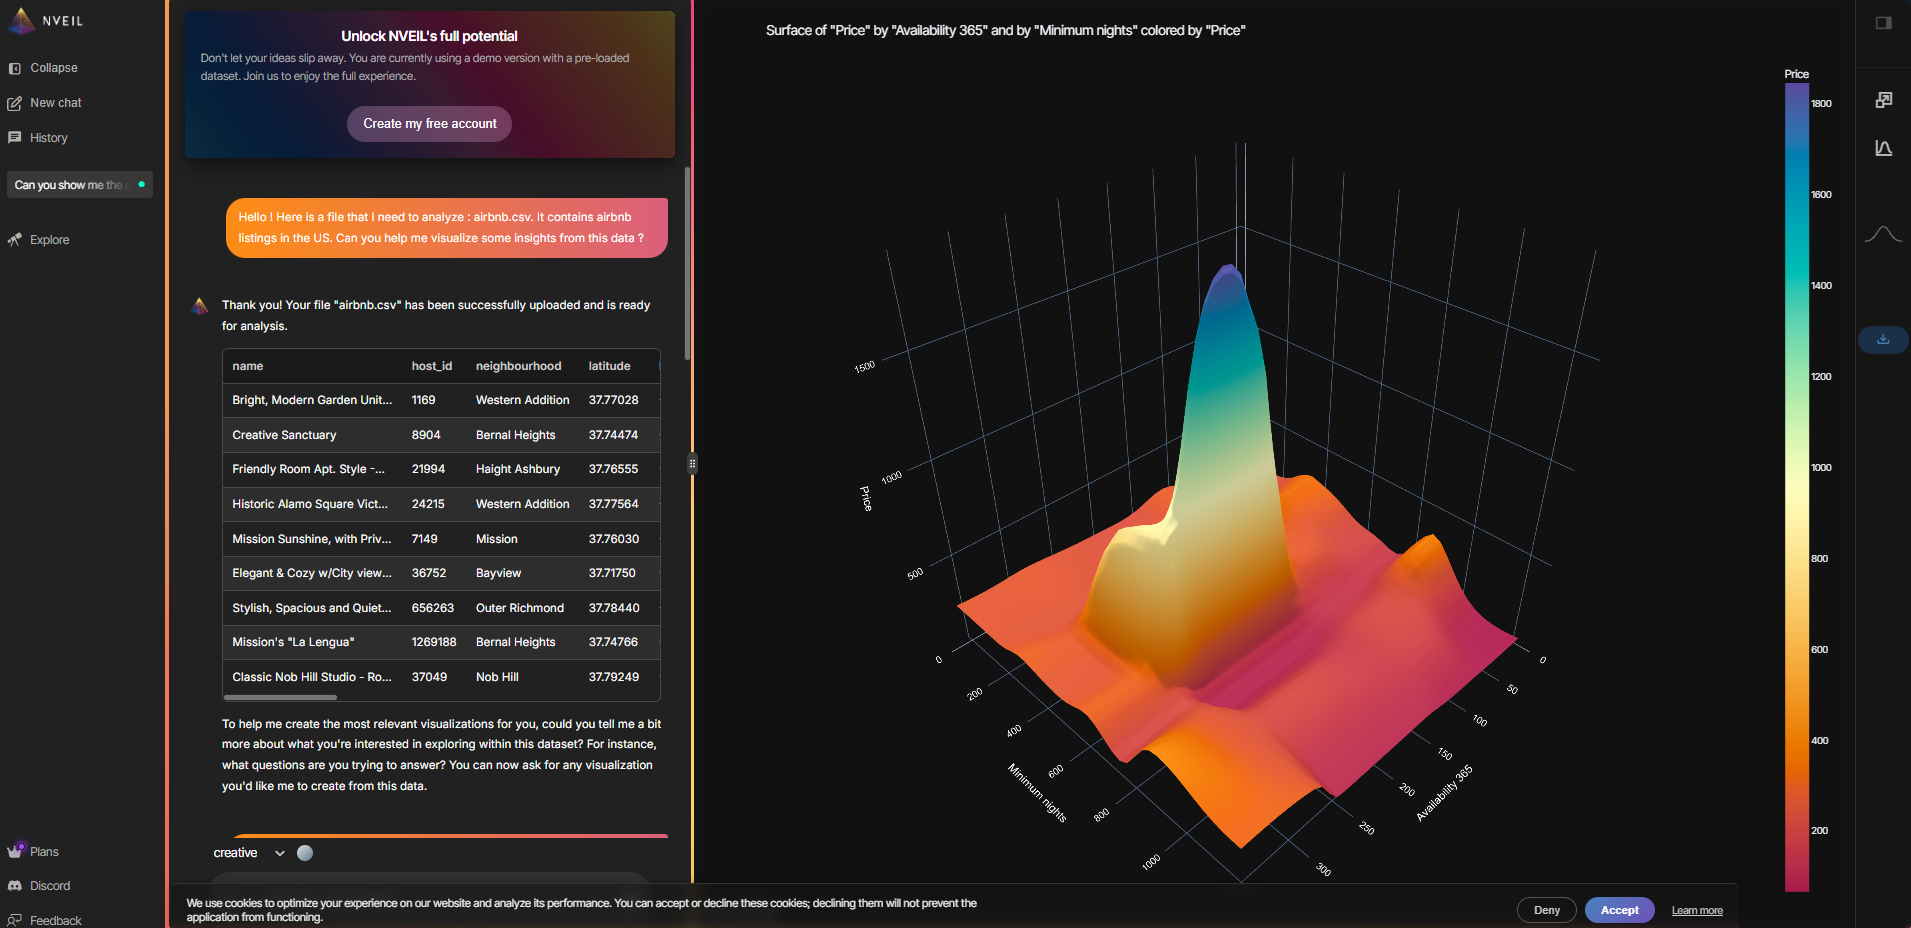Click the panel divider drag handle
Image resolution: width=1911 pixels, height=928 pixels.
[692, 464]
